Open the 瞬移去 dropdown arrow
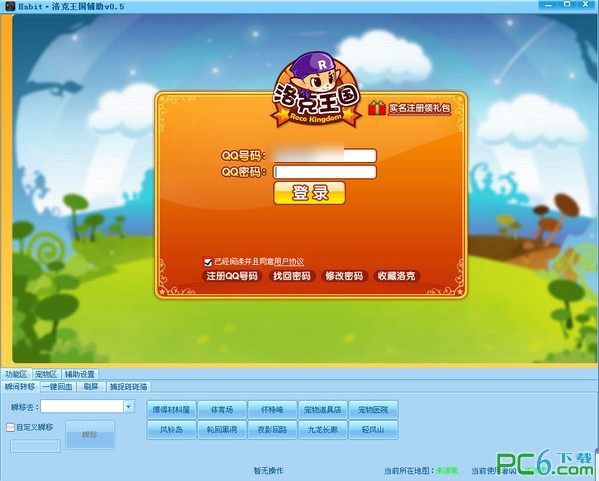The width and height of the screenshot is (599, 481). (x=129, y=407)
